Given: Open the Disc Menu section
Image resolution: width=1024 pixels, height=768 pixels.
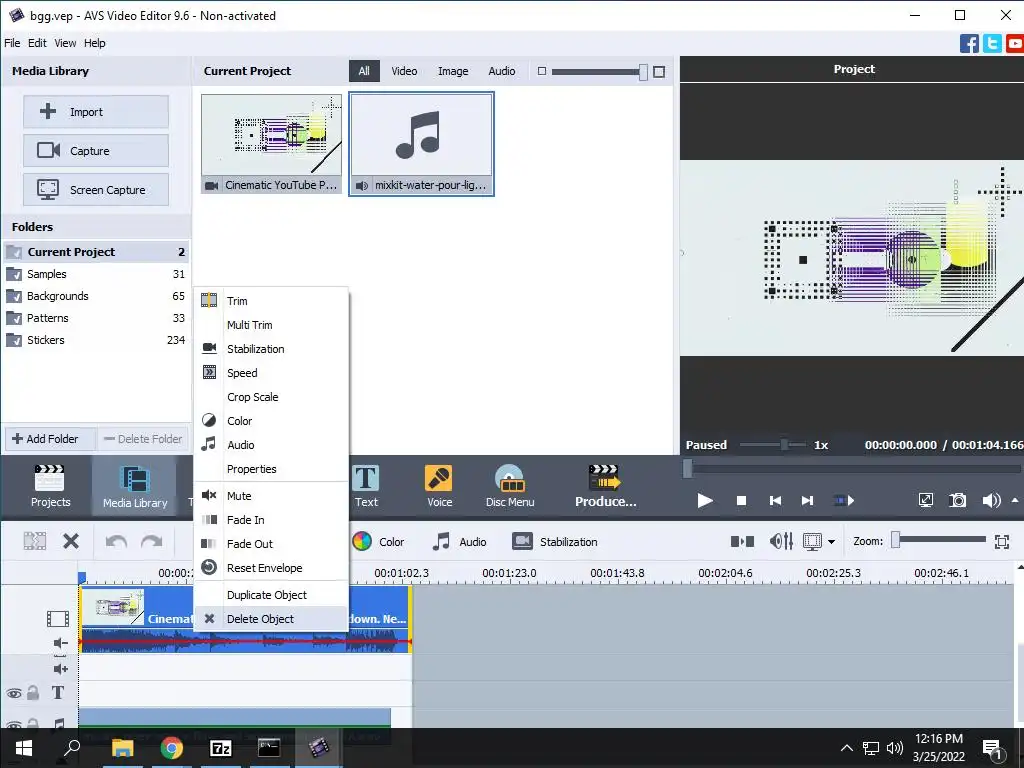Looking at the screenshot, I should [510, 486].
